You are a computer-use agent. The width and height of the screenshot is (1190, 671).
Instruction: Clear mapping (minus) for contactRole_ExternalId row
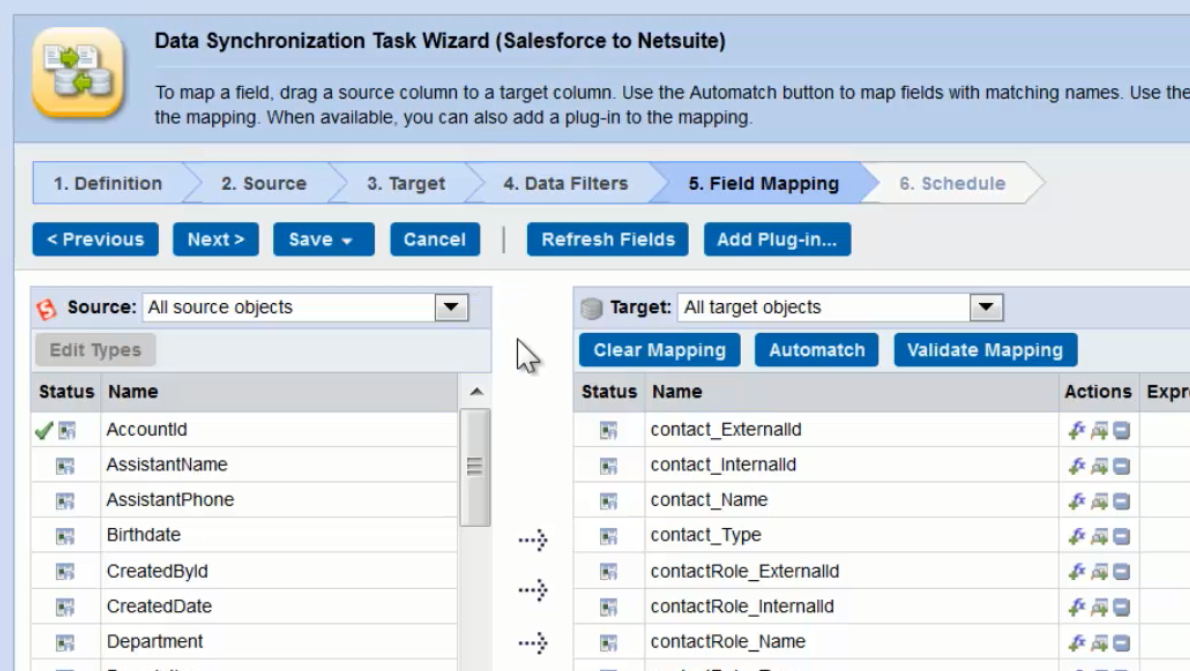(x=1122, y=572)
